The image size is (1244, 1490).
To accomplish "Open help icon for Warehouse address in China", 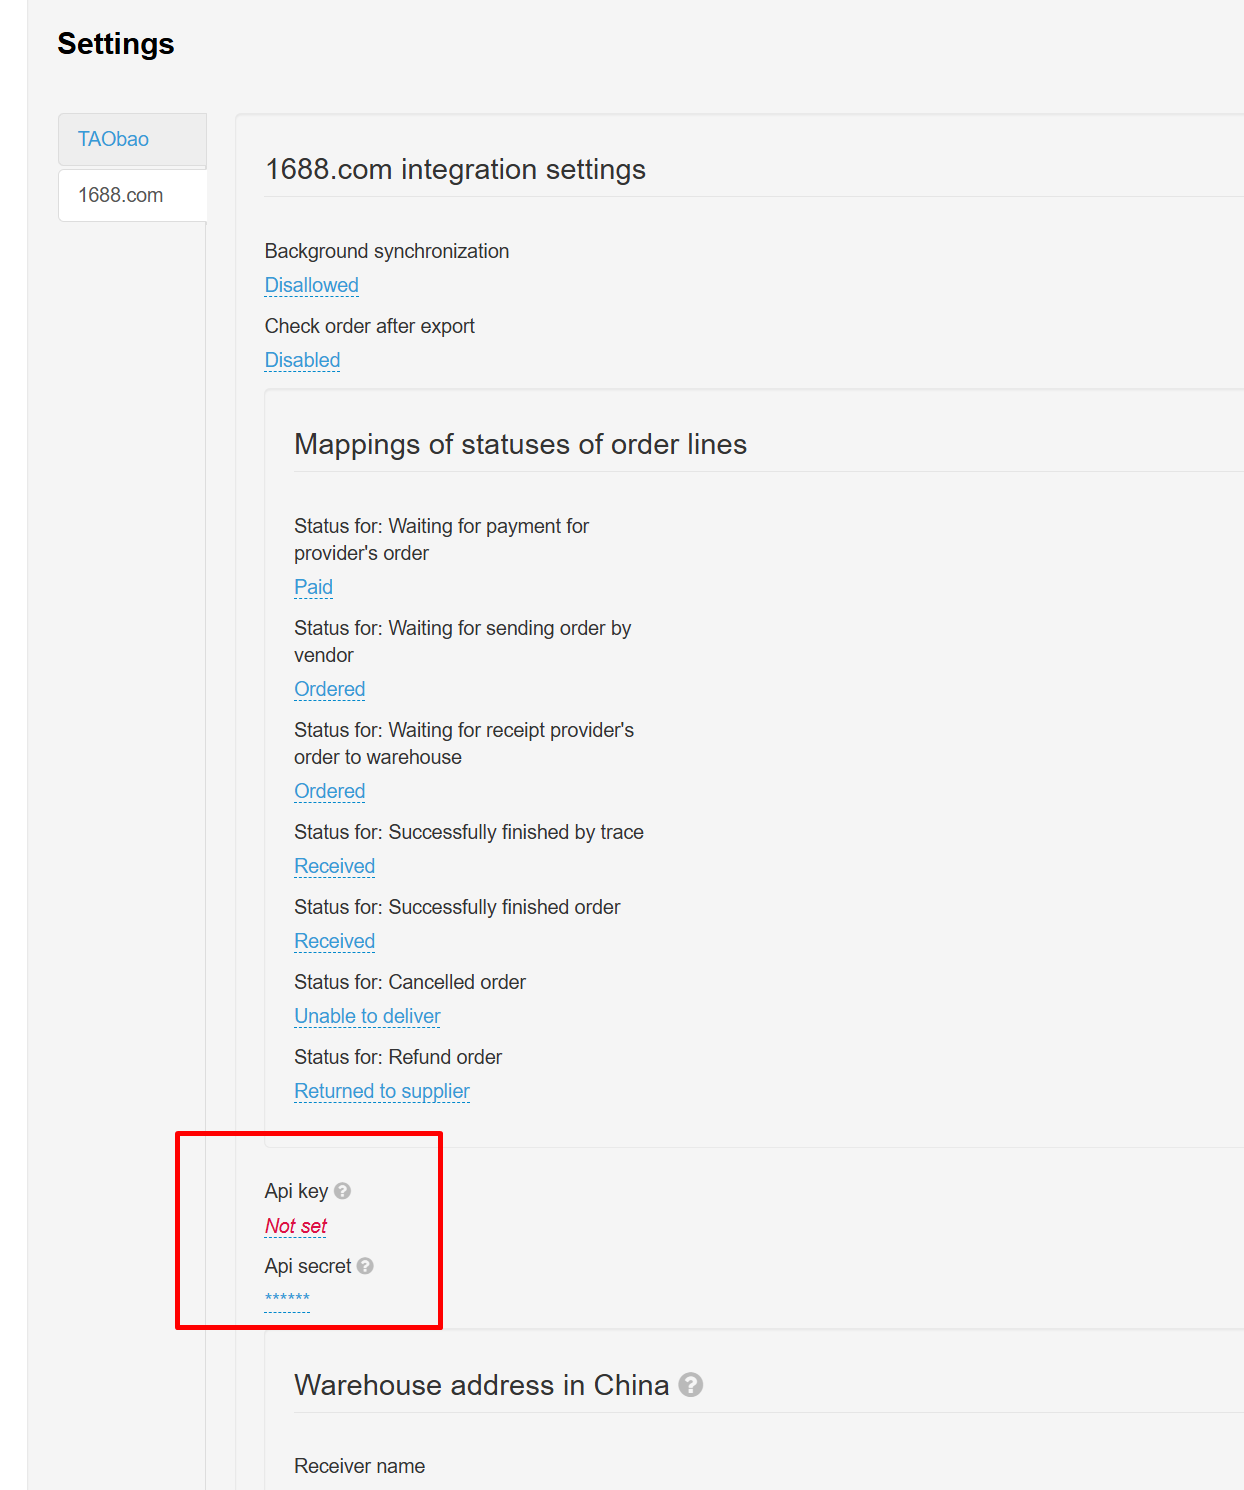I will (x=690, y=1385).
